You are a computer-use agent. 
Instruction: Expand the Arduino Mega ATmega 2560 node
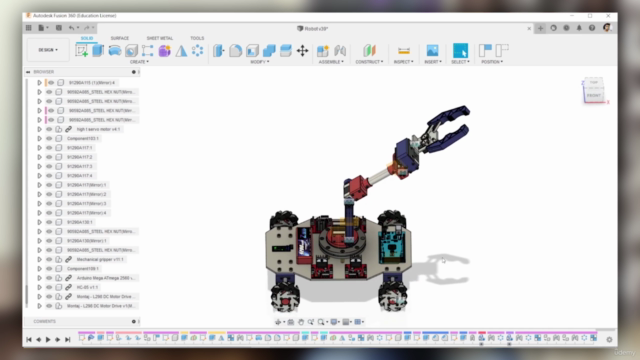pyautogui.click(x=40, y=278)
